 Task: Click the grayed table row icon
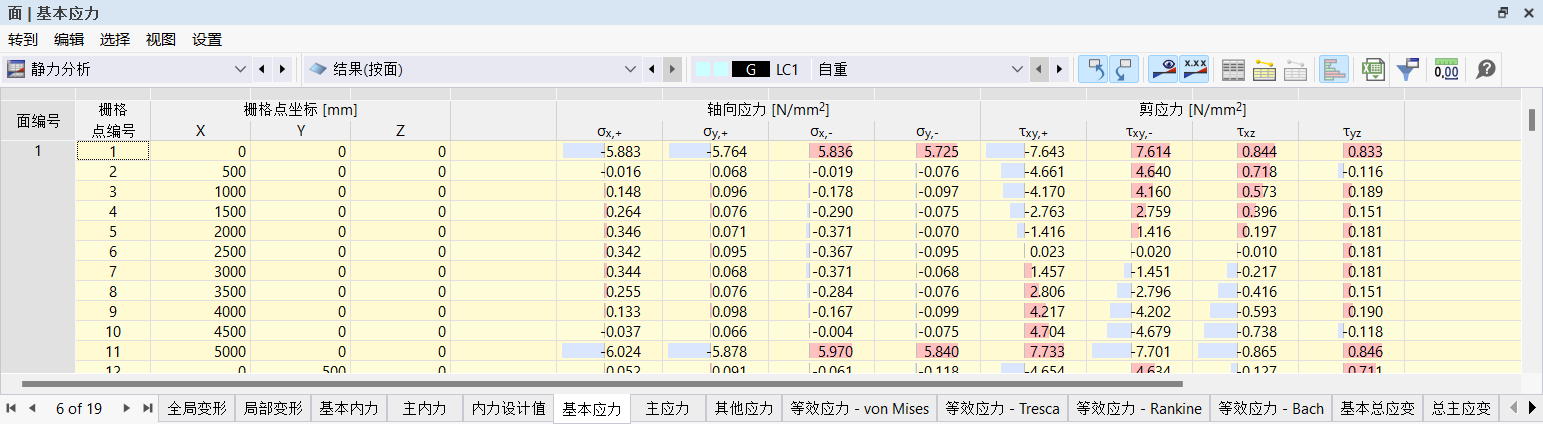click(x=1295, y=69)
